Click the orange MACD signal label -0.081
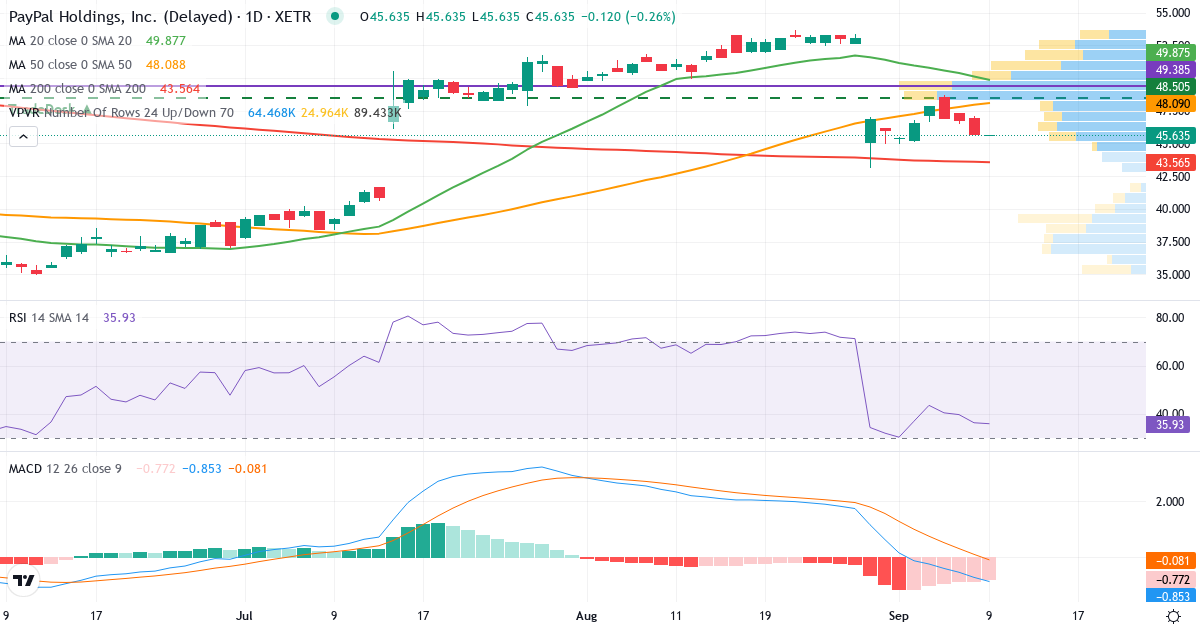 (1172, 560)
